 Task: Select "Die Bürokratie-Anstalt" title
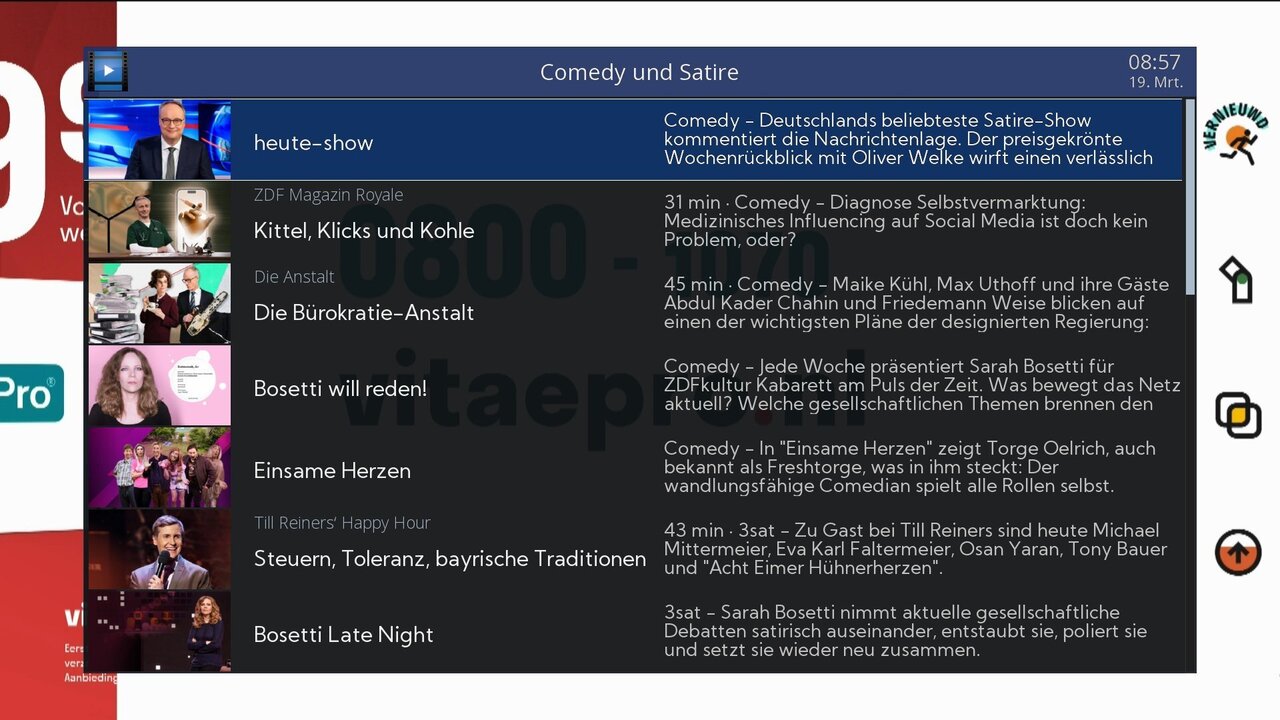pyautogui.click(x=364, y=313)
